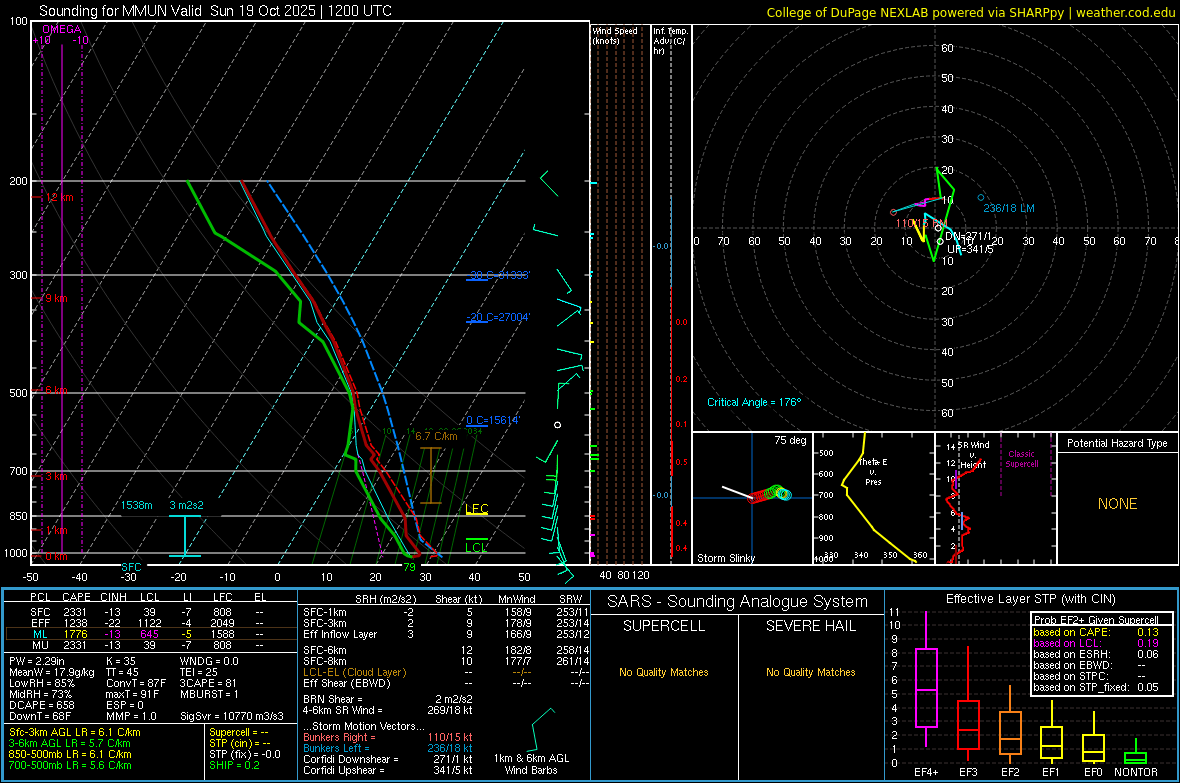Screen dimensions: 1180x783
Task: Click the SARS - Sounding Analogue System title
Action: 738,602
